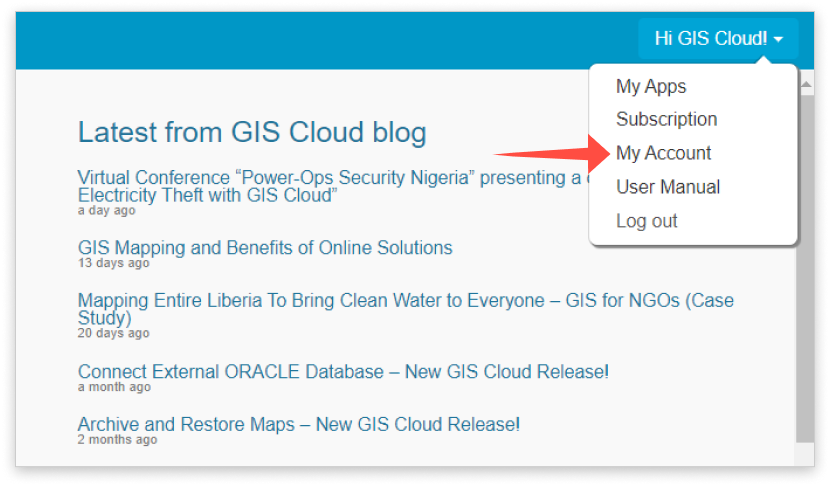The width and height of the screenshot is (830, 487).
Task: Open Archive and Restore Maps post
Action: click(299, 424)
